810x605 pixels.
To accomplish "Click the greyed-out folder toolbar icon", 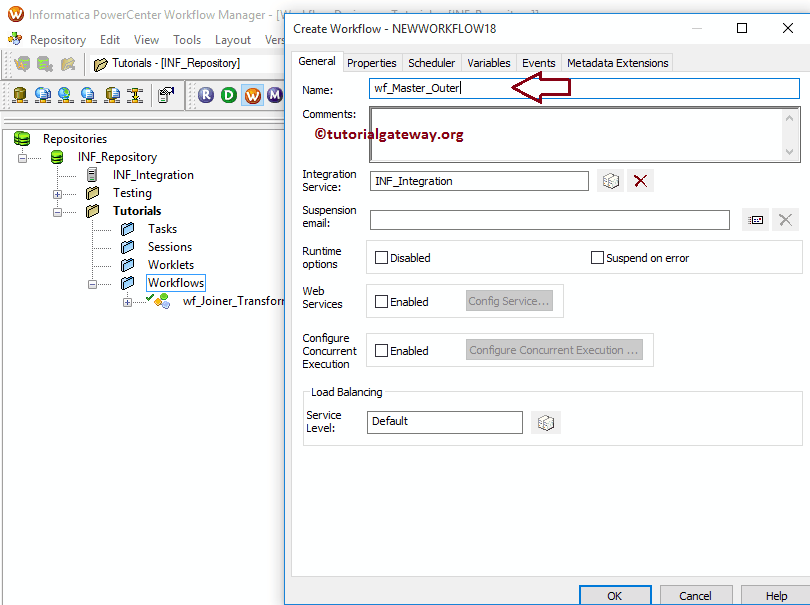I will click(68, 64).
